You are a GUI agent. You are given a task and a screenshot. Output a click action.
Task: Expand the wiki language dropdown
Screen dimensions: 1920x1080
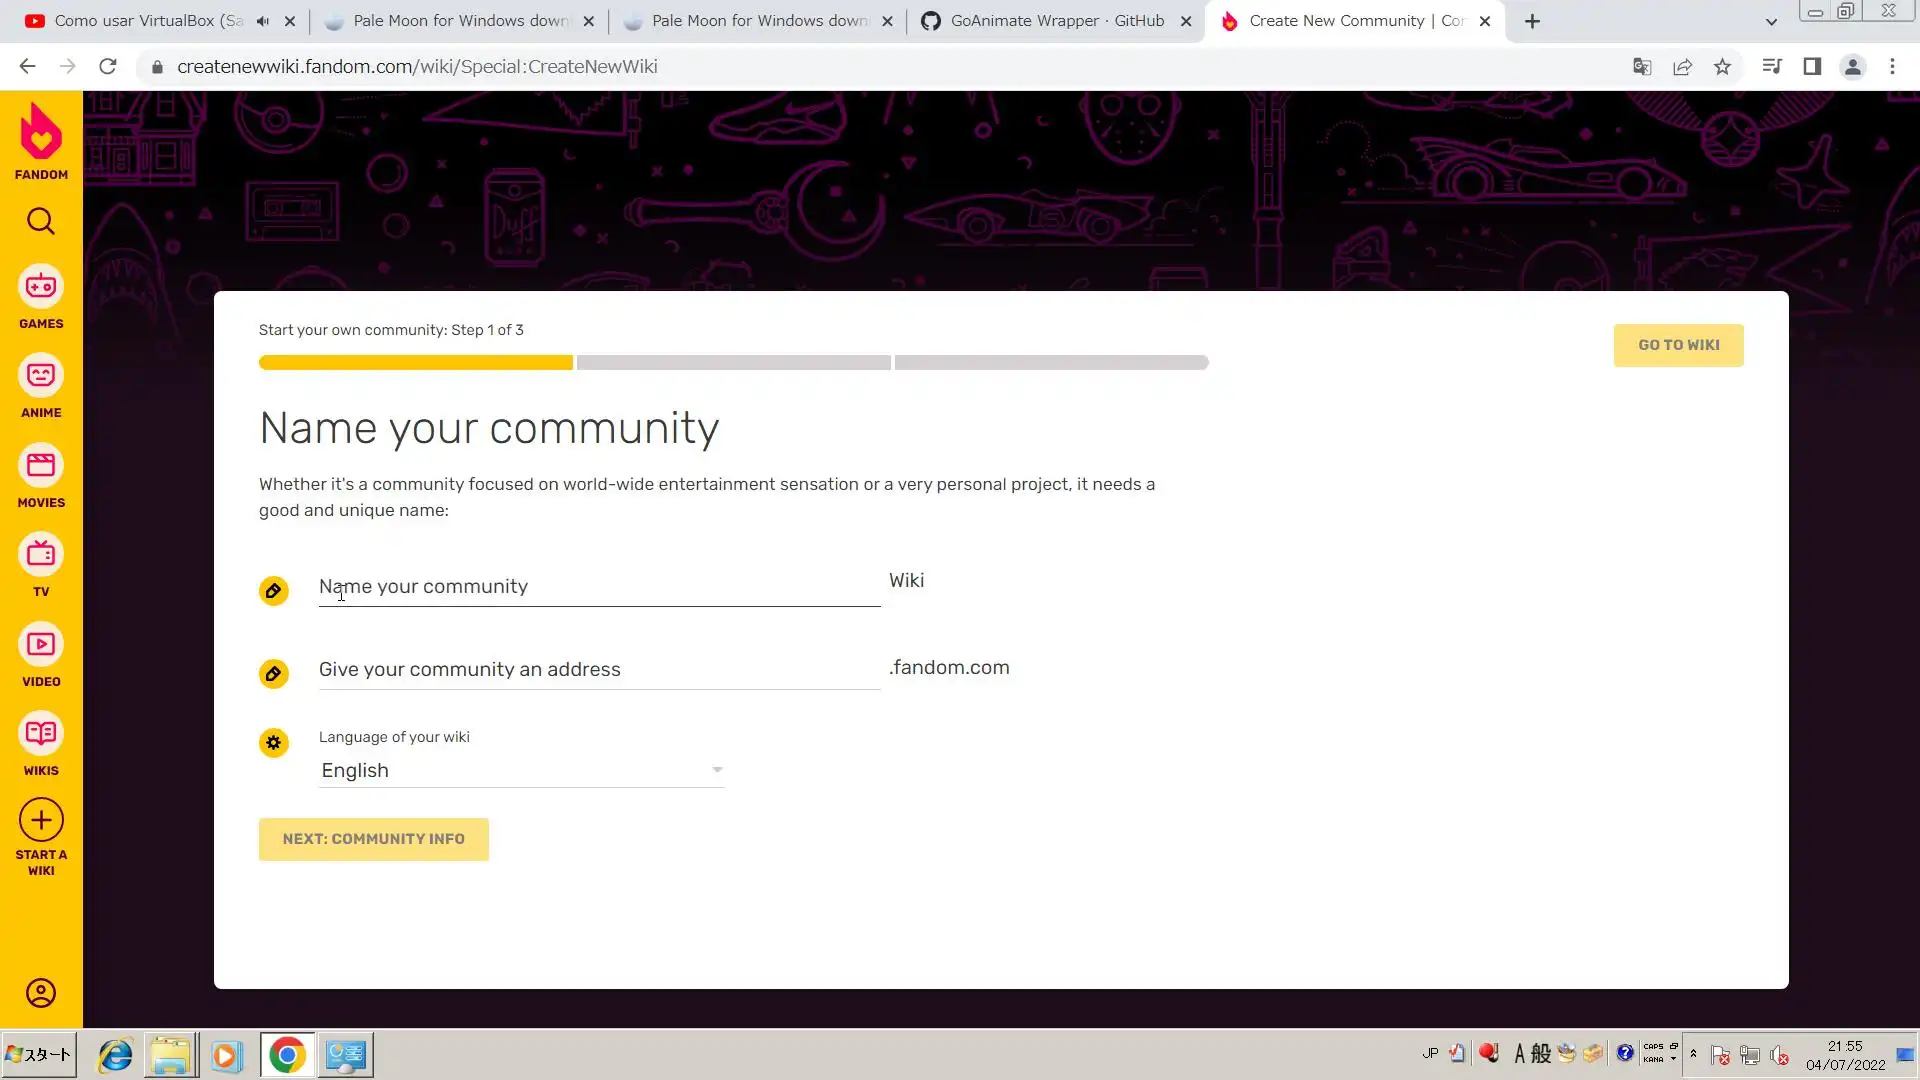[521, 770]
